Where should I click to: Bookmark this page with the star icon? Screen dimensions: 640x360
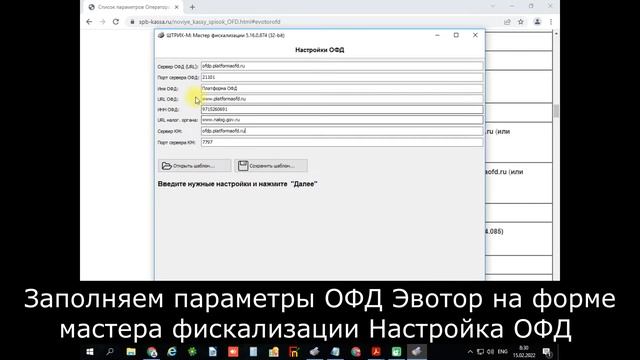pyautogui.click(x=521, y=22)
